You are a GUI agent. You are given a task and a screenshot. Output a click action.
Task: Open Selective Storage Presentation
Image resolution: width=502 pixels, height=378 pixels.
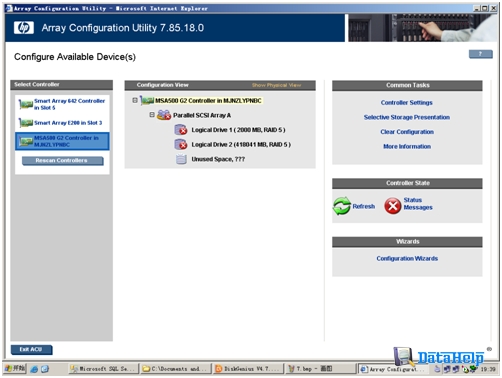[x=407, y=117]
